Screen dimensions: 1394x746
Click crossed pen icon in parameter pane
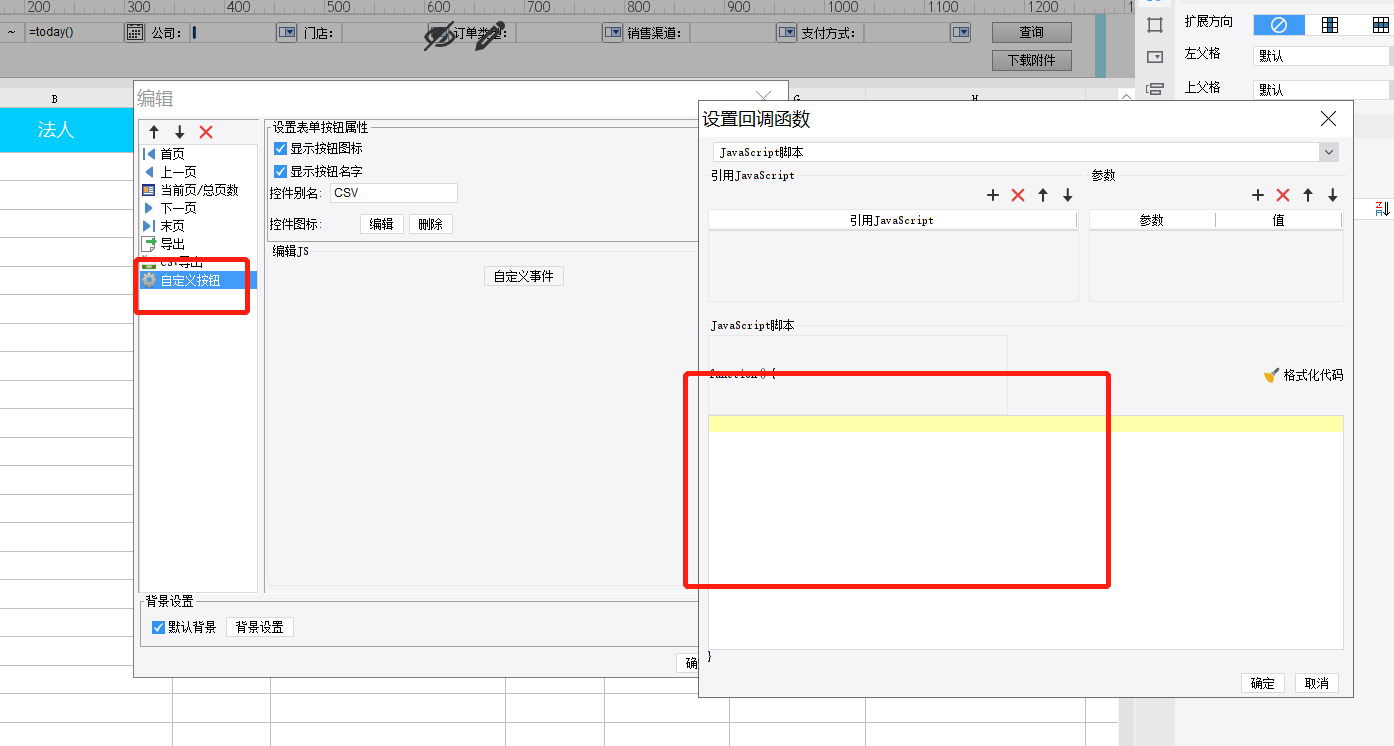pos(488,38)
